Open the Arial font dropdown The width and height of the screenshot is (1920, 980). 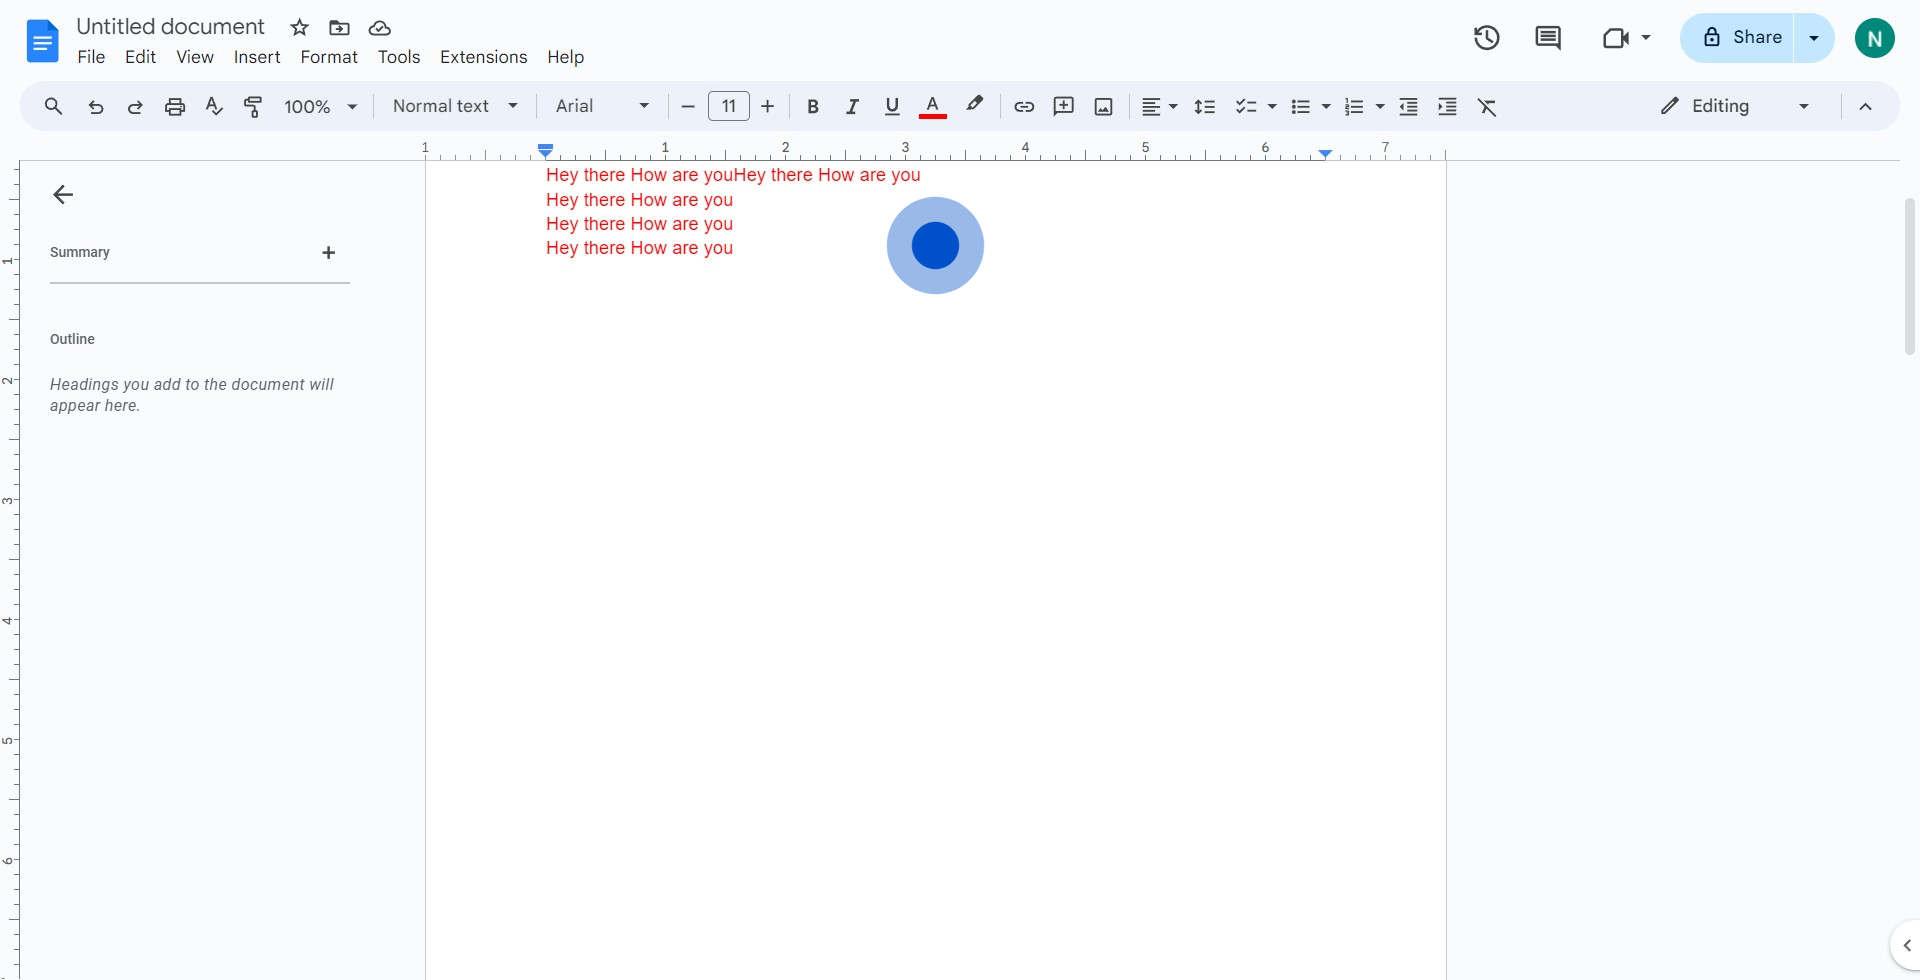coord(603,106)
